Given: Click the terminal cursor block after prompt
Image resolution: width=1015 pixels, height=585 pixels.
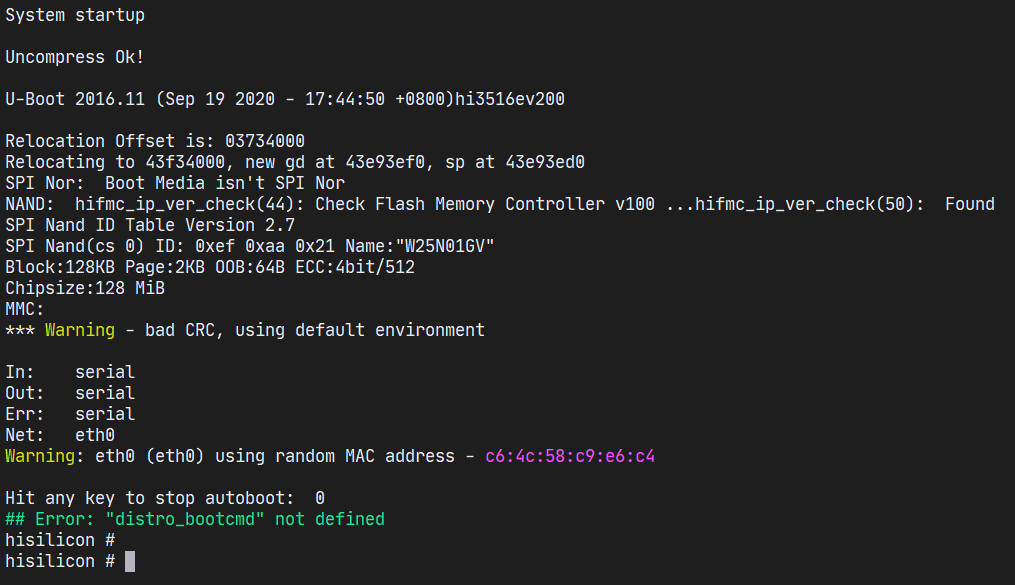Looking at the screenshot, I should [130, 561].
